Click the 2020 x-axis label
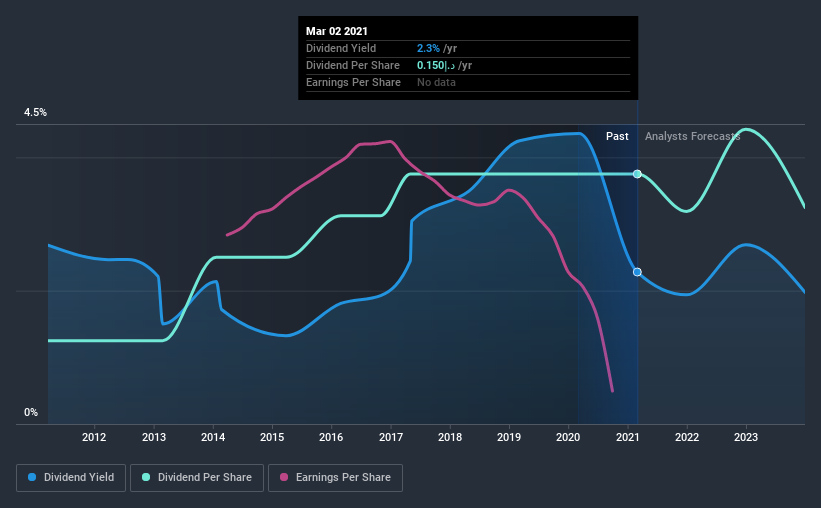821x508 pixels. point(568,437)
